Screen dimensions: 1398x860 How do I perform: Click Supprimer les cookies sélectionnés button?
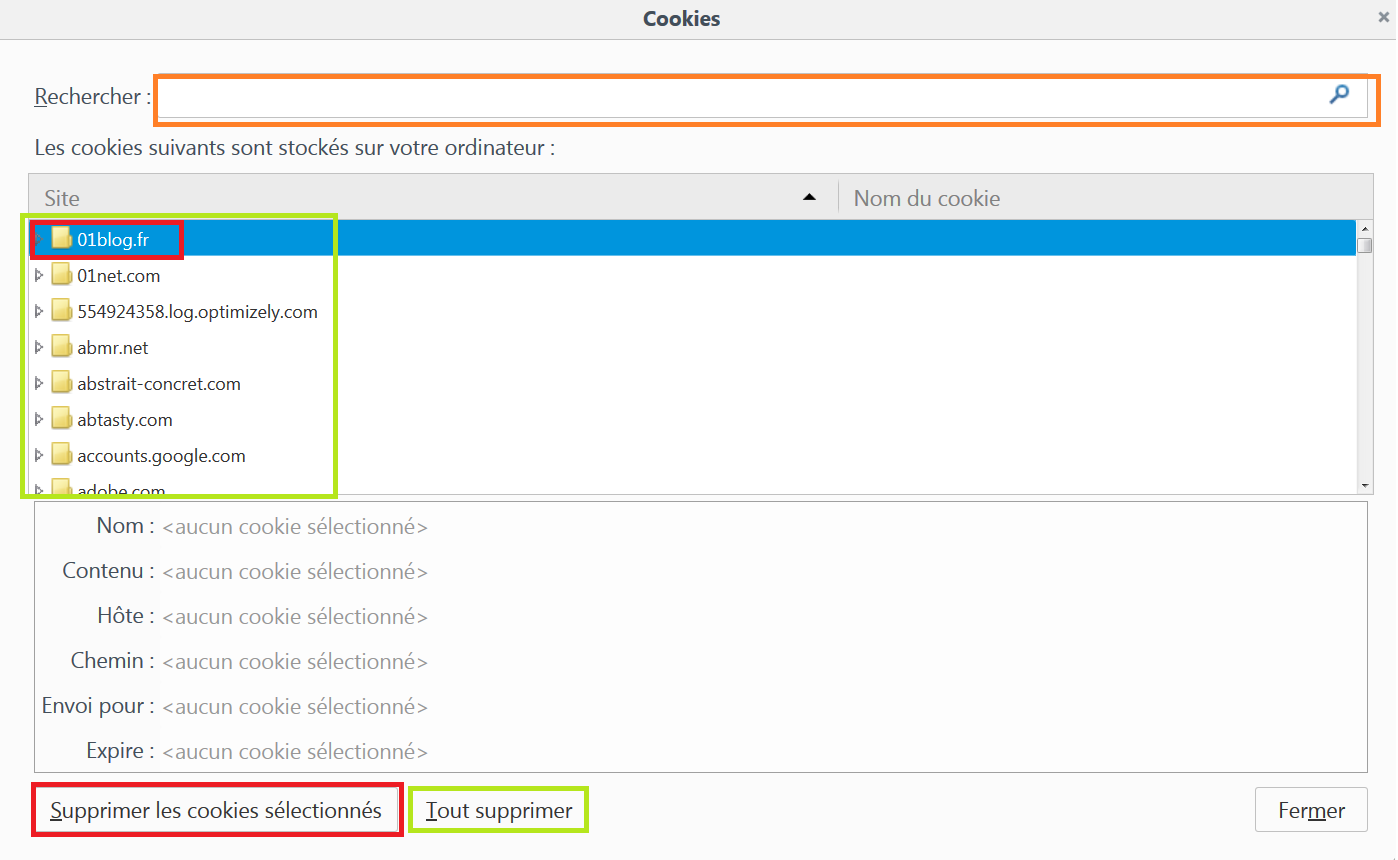point(217,810)
